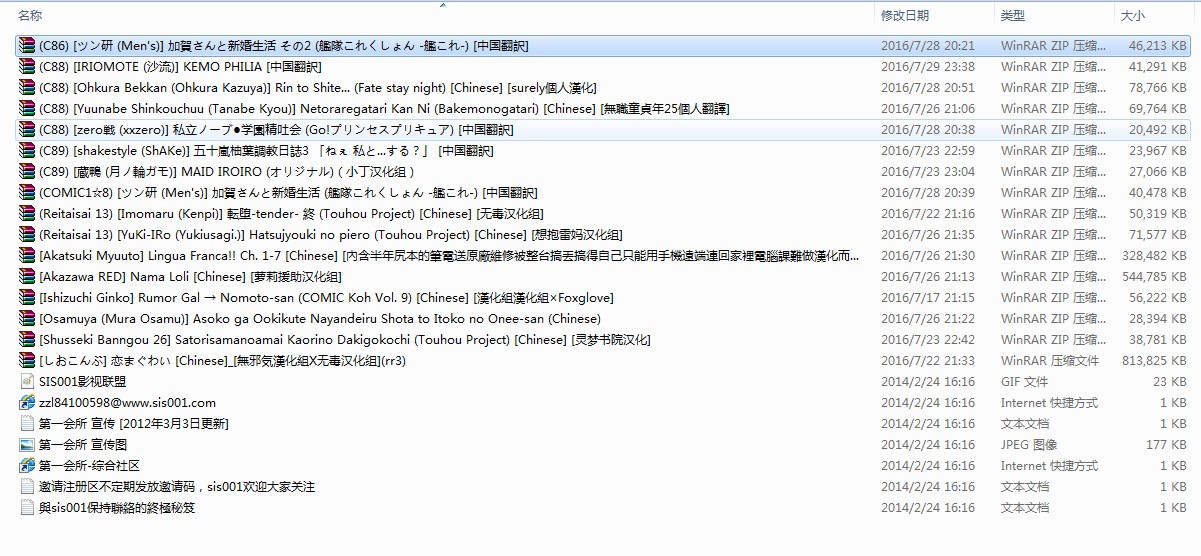This screenshot has width=1201, height=556.
Task: Sort by 修改日期 column header
Action: [904, 16]
